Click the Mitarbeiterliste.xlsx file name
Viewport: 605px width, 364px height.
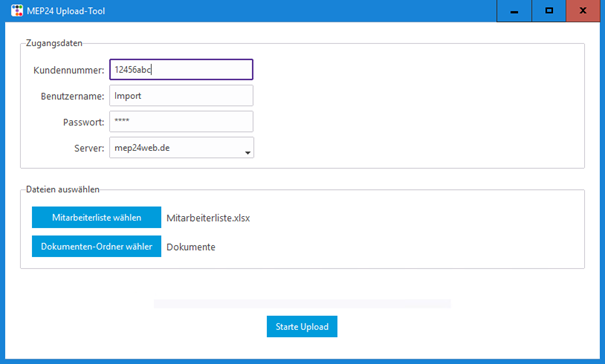point(208,218)
